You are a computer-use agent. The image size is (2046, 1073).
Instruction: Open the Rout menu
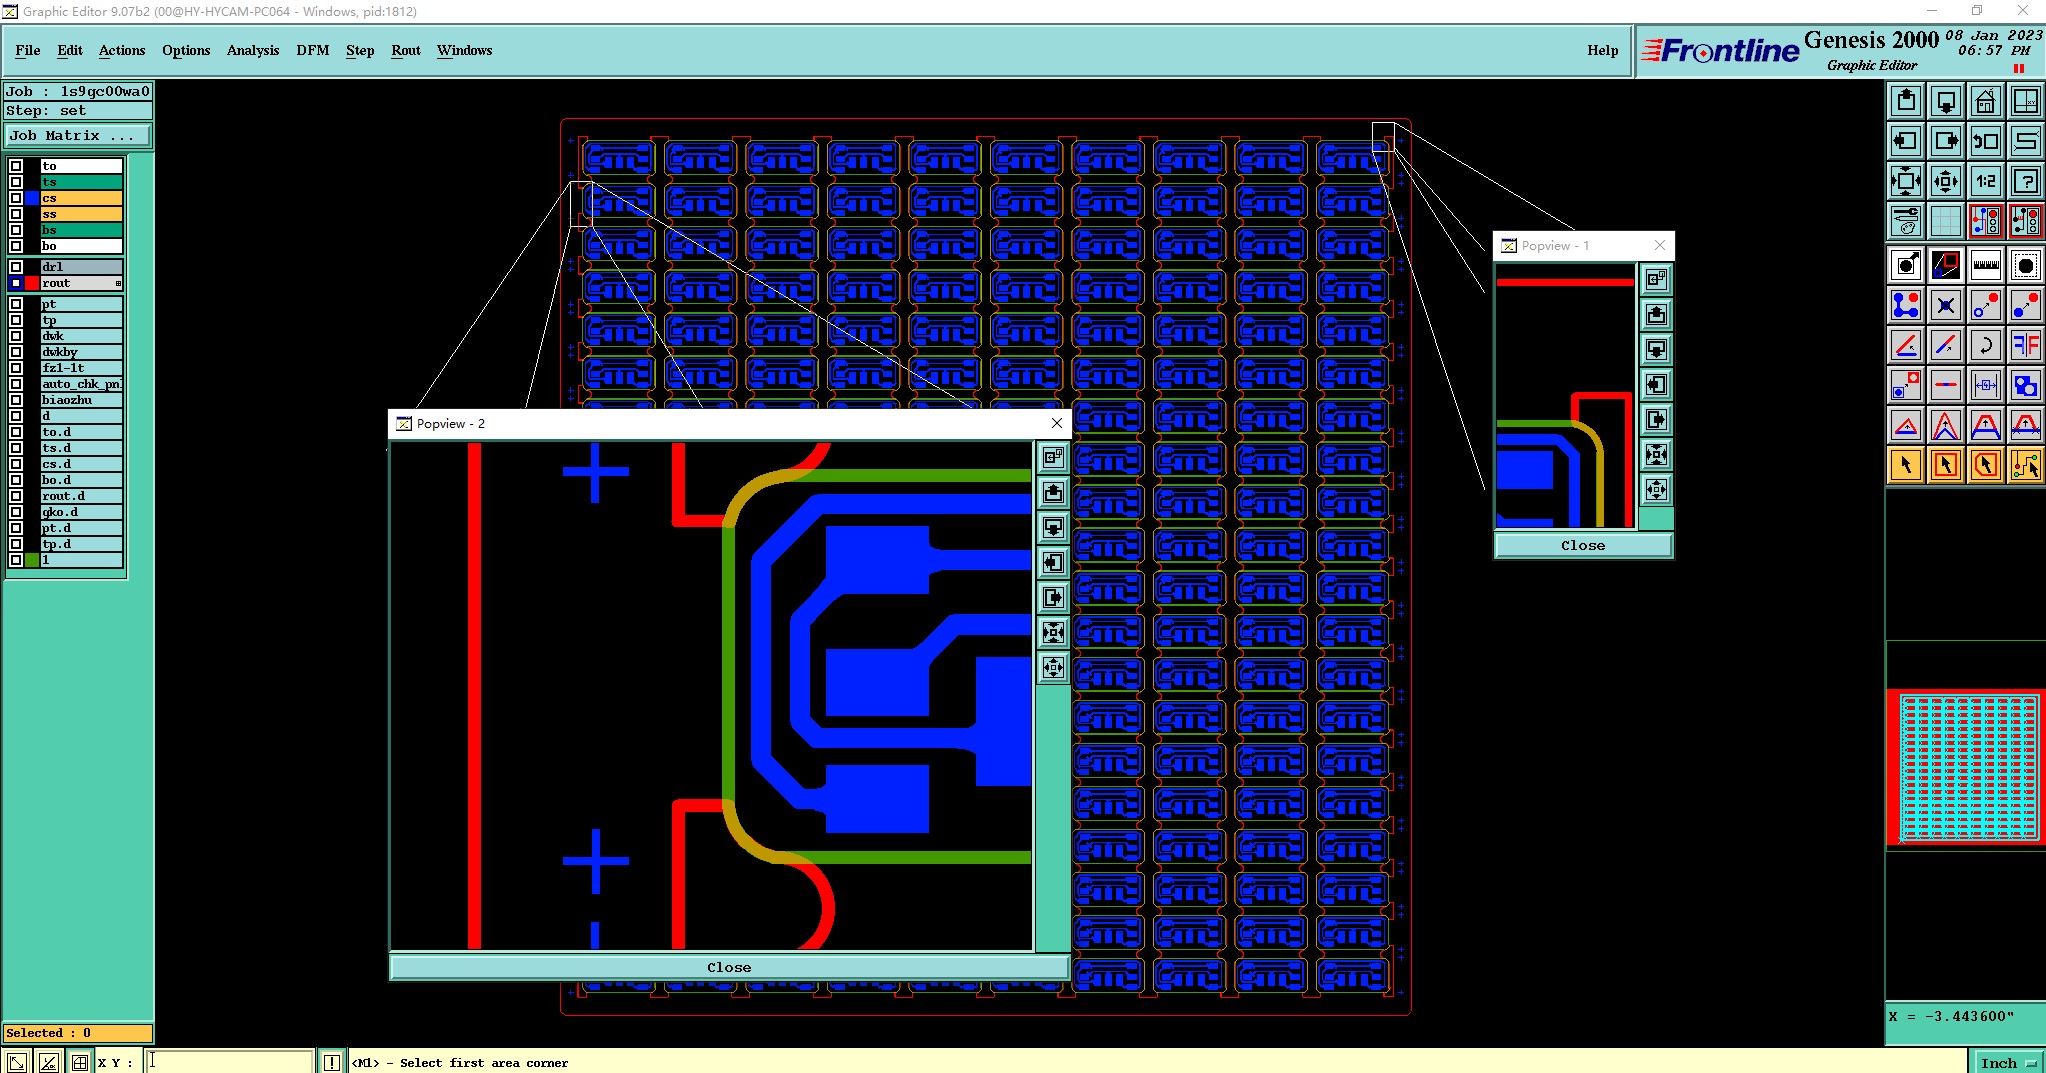click(x=406, y=50)
